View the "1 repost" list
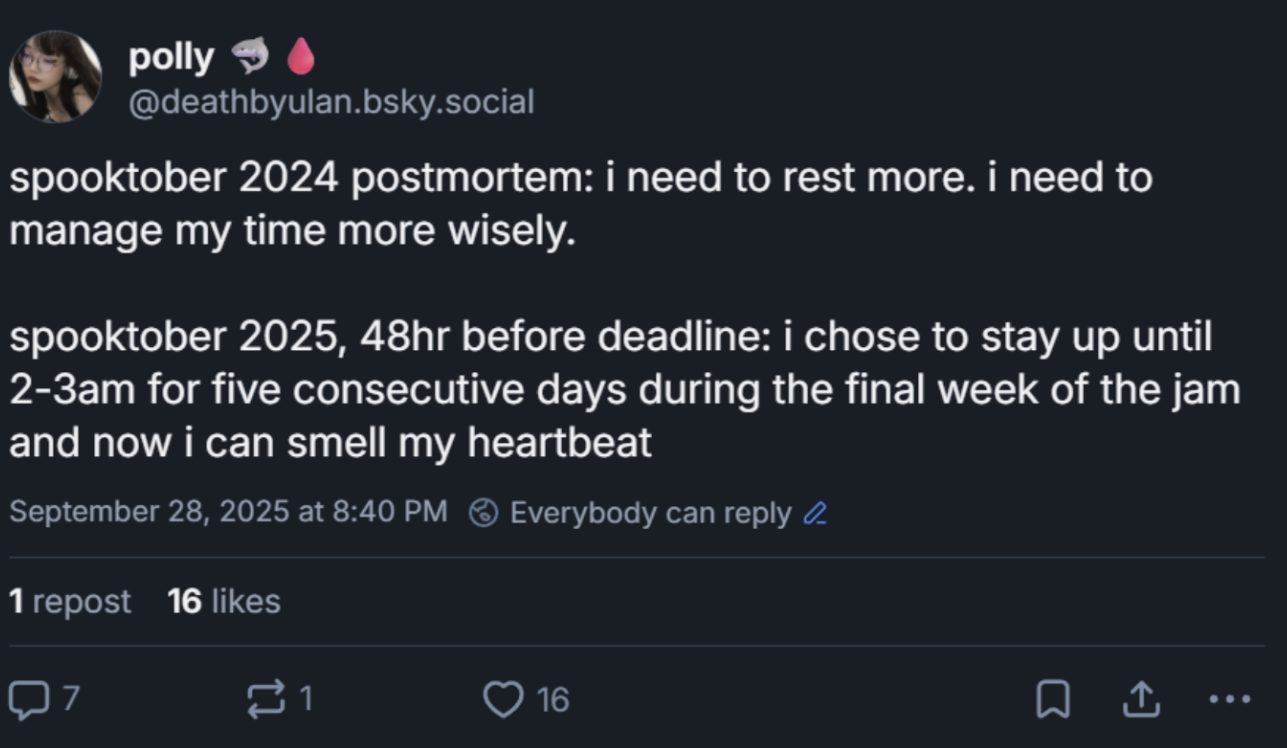Viewport: 1287px width, 748px height. 70,601
